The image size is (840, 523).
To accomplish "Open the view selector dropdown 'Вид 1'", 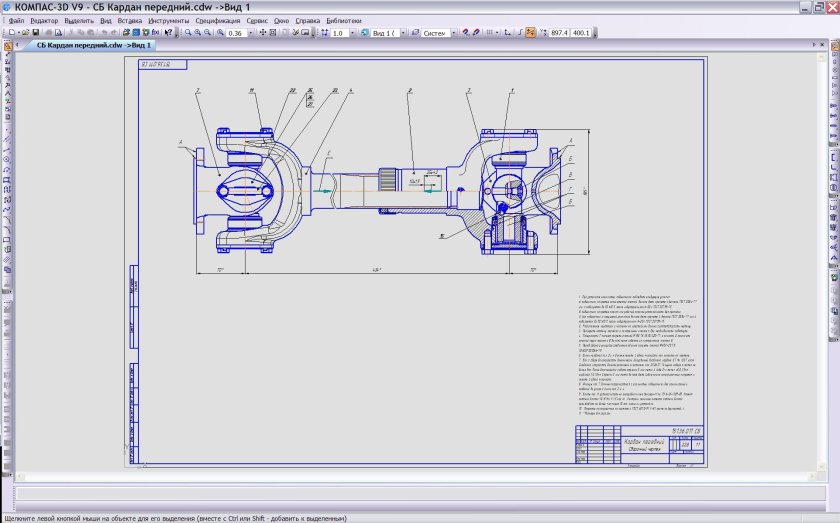I will click(402, 33).
